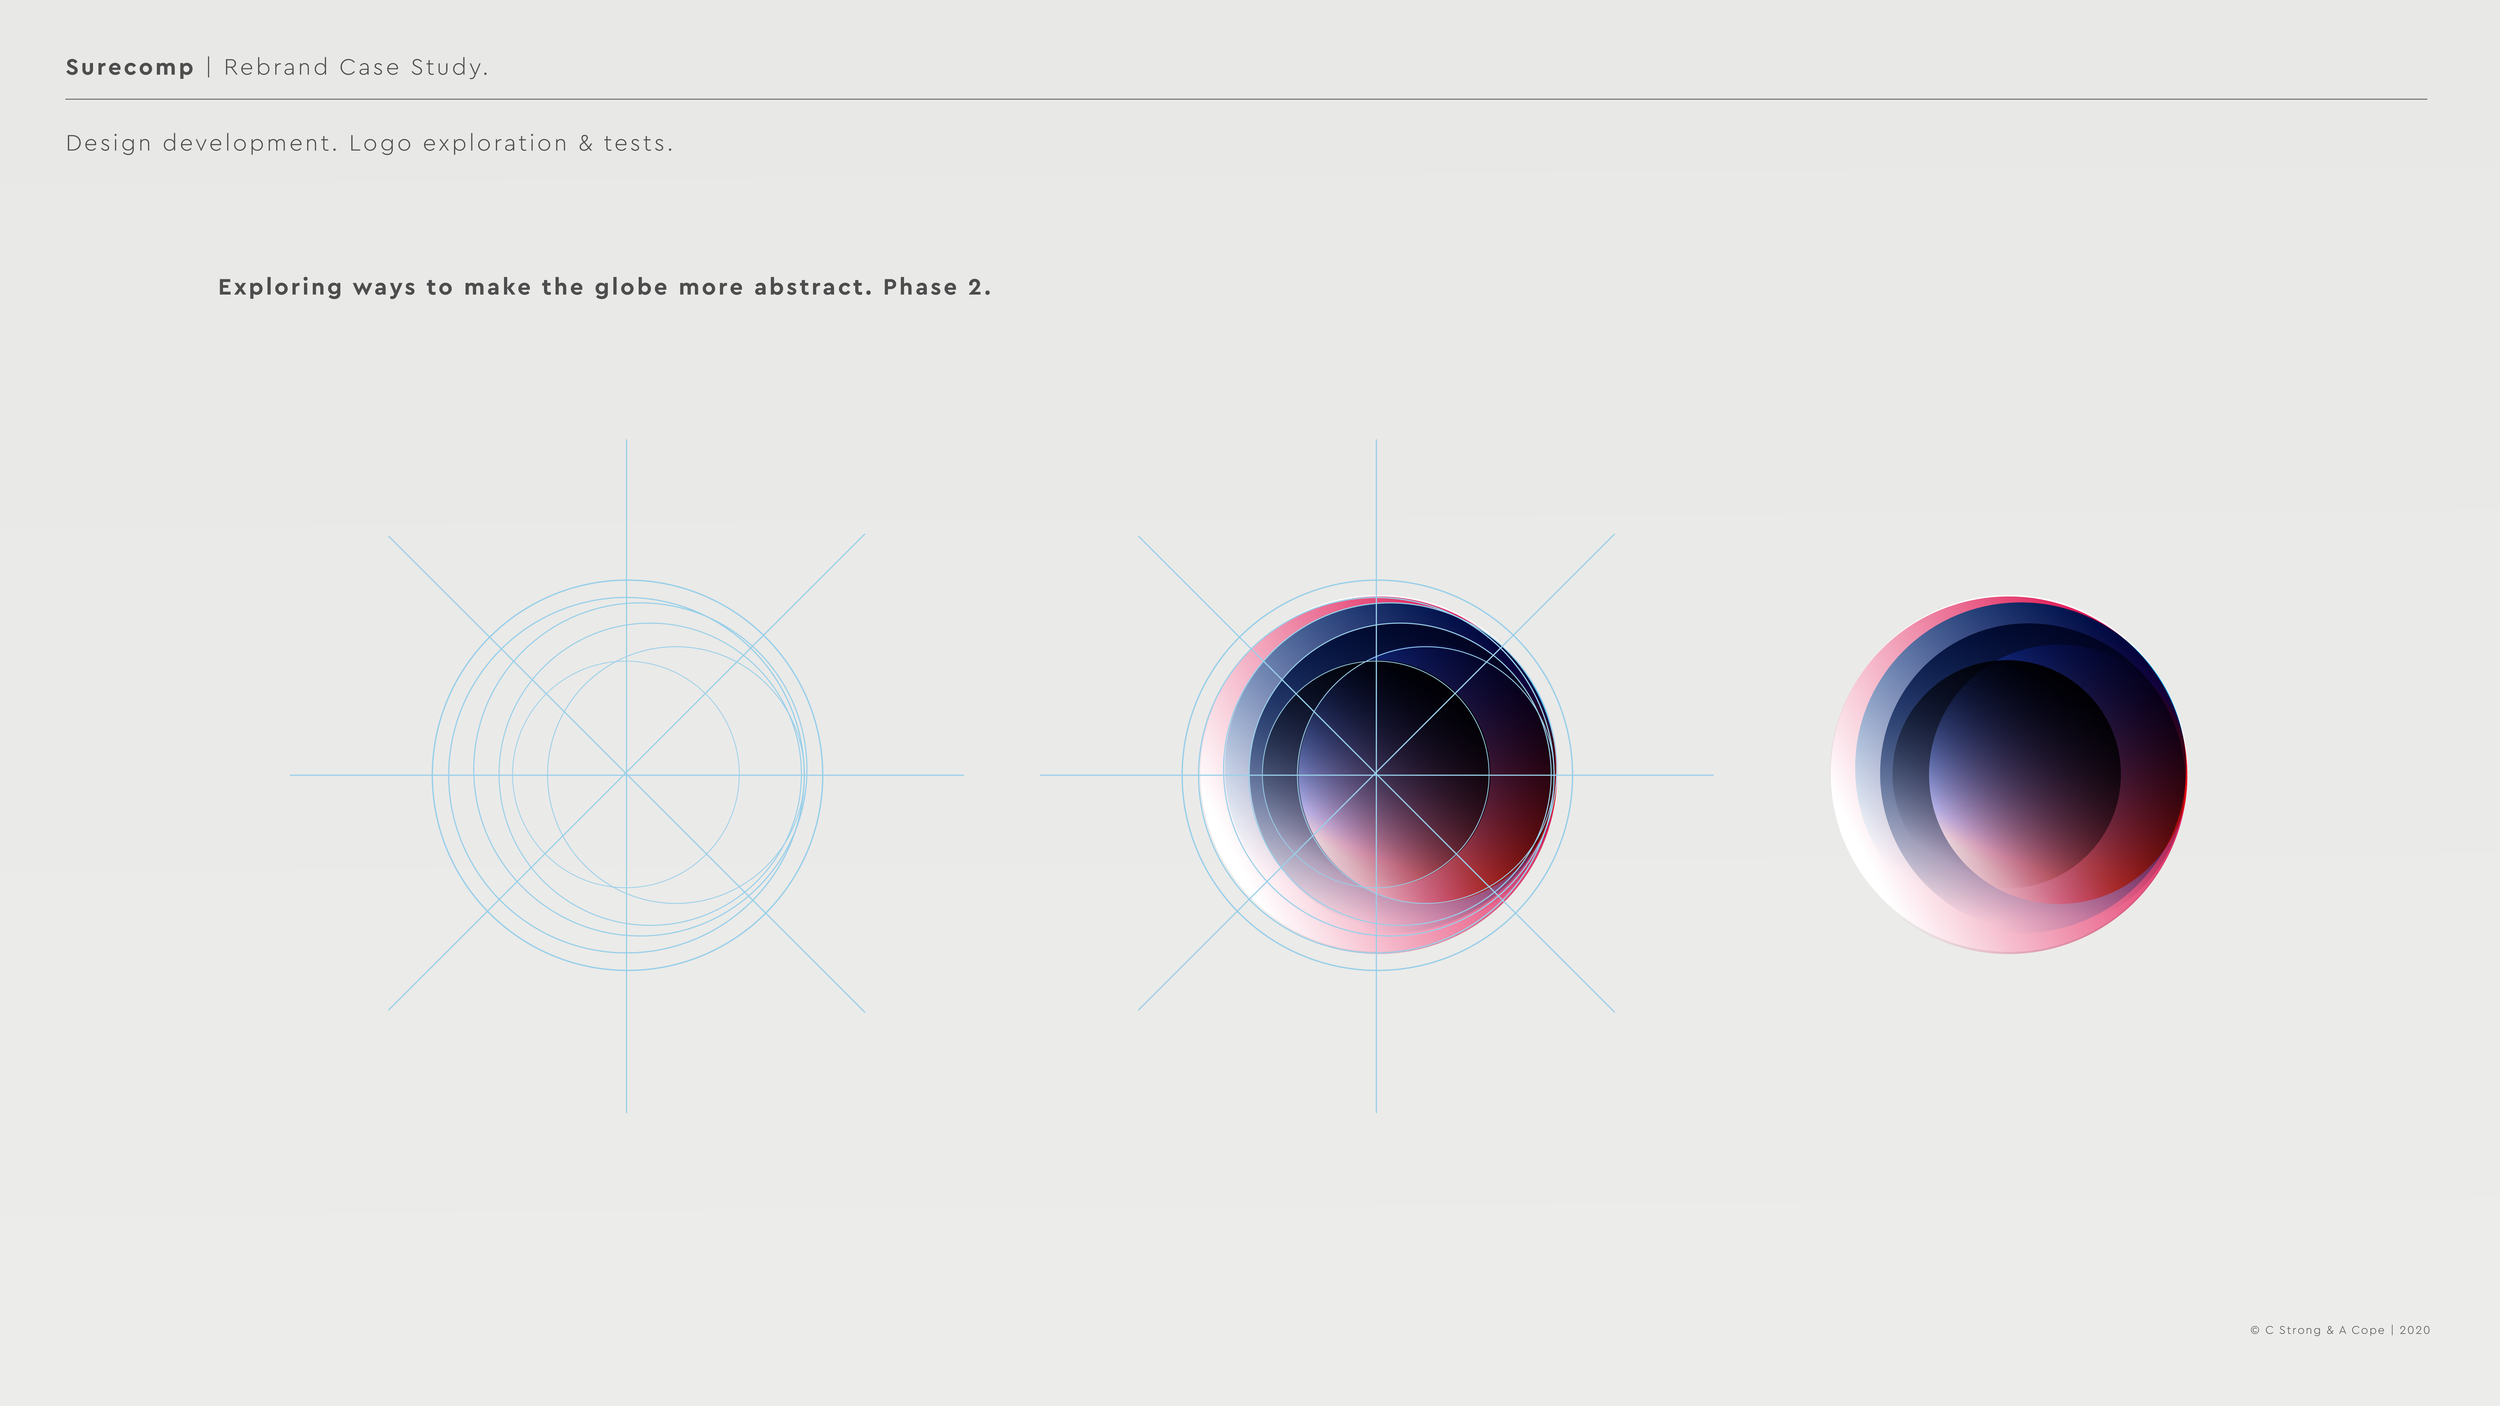
Task: Click the final gradient globe logo on right
Action: point(2008,774)
